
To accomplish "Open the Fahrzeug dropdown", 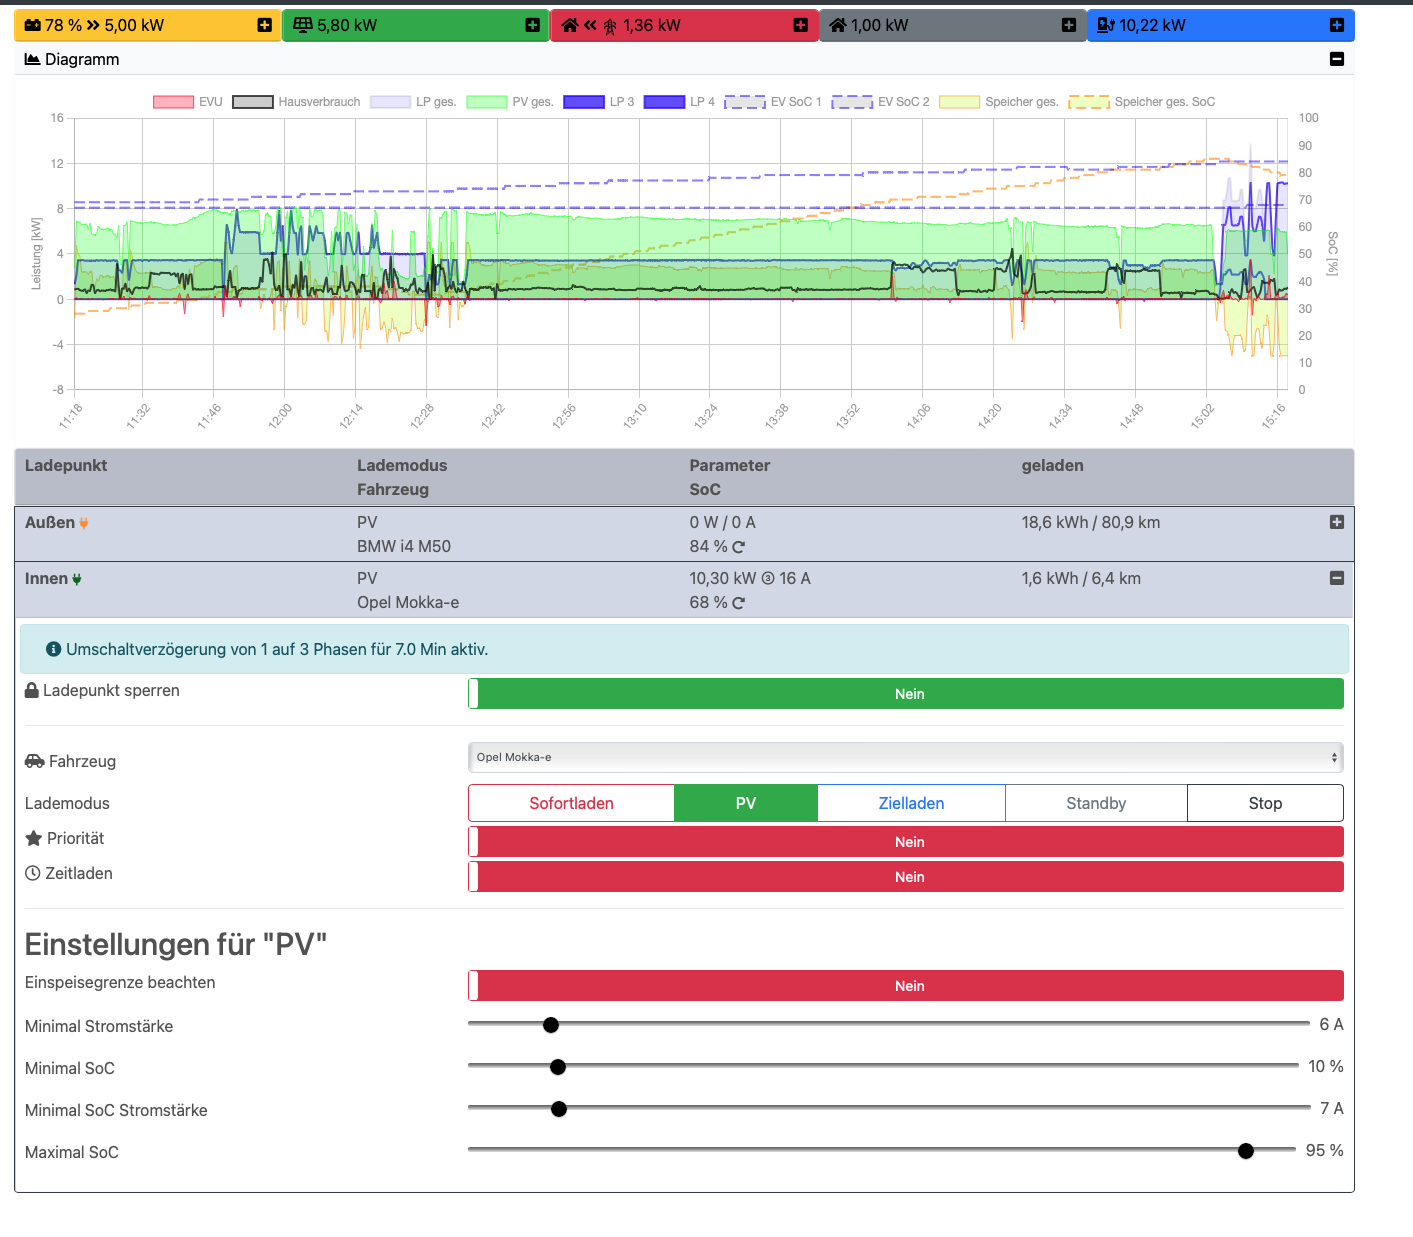I will (905, 758).
